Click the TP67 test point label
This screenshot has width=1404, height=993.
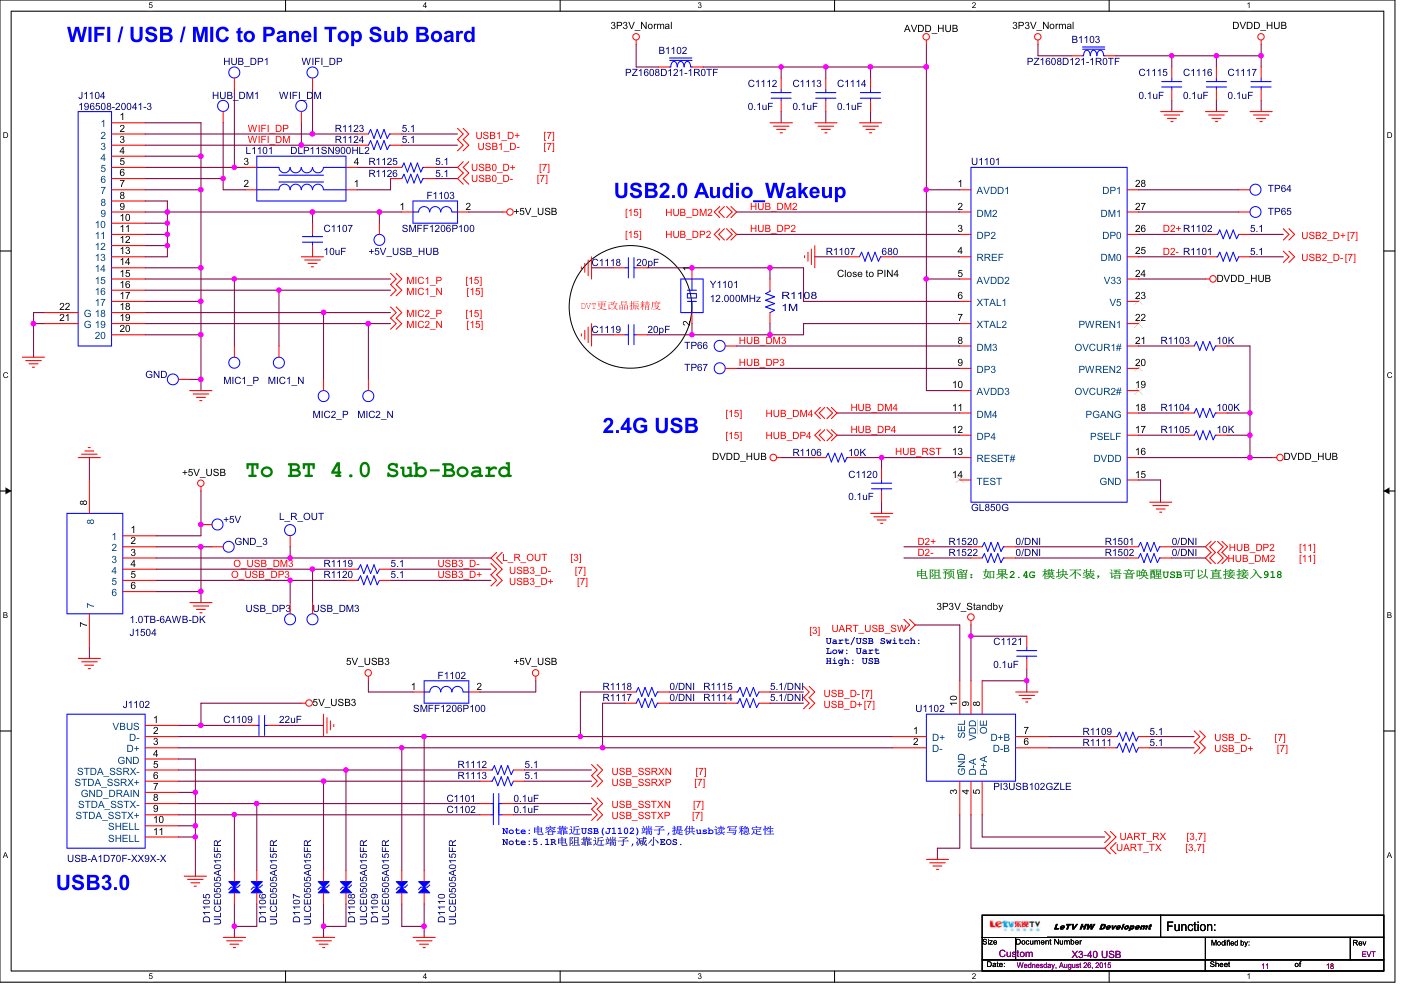click(696, 368)
